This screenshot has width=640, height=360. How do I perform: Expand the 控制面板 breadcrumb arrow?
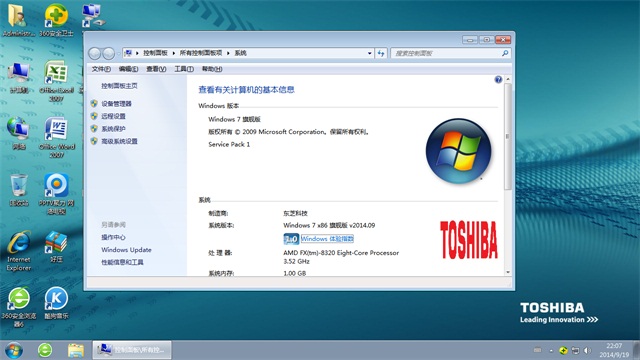tap(174, 53)
